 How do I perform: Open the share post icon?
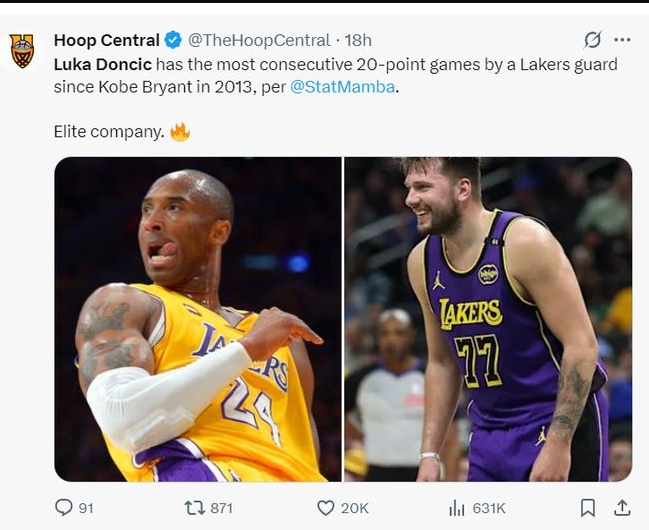tap(622, 508)
